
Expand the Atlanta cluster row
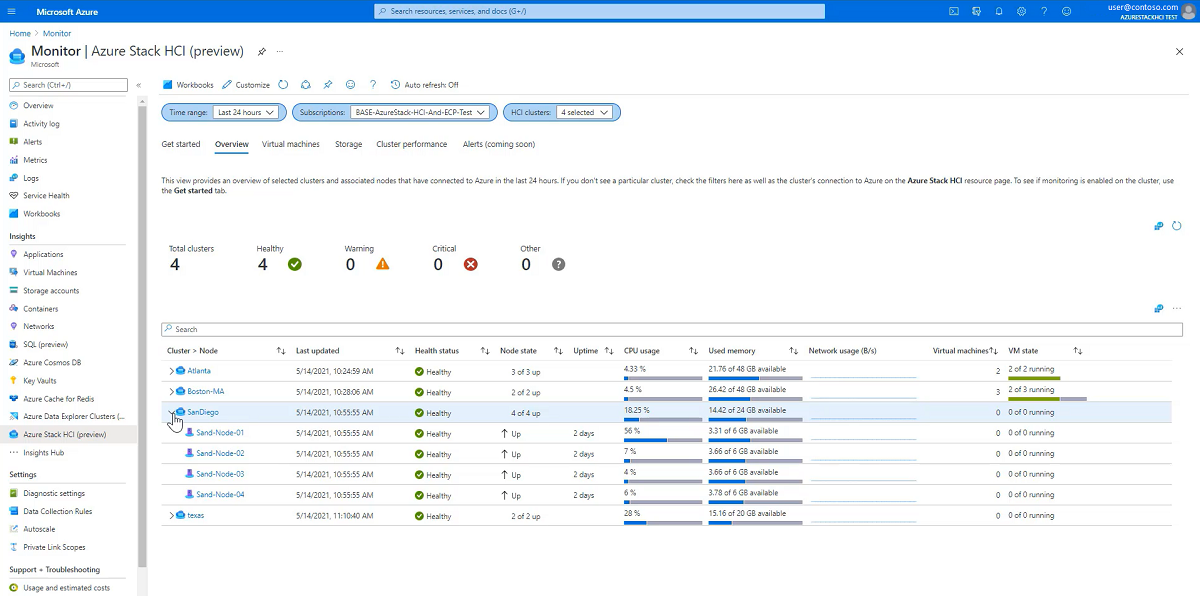(171, 371)
